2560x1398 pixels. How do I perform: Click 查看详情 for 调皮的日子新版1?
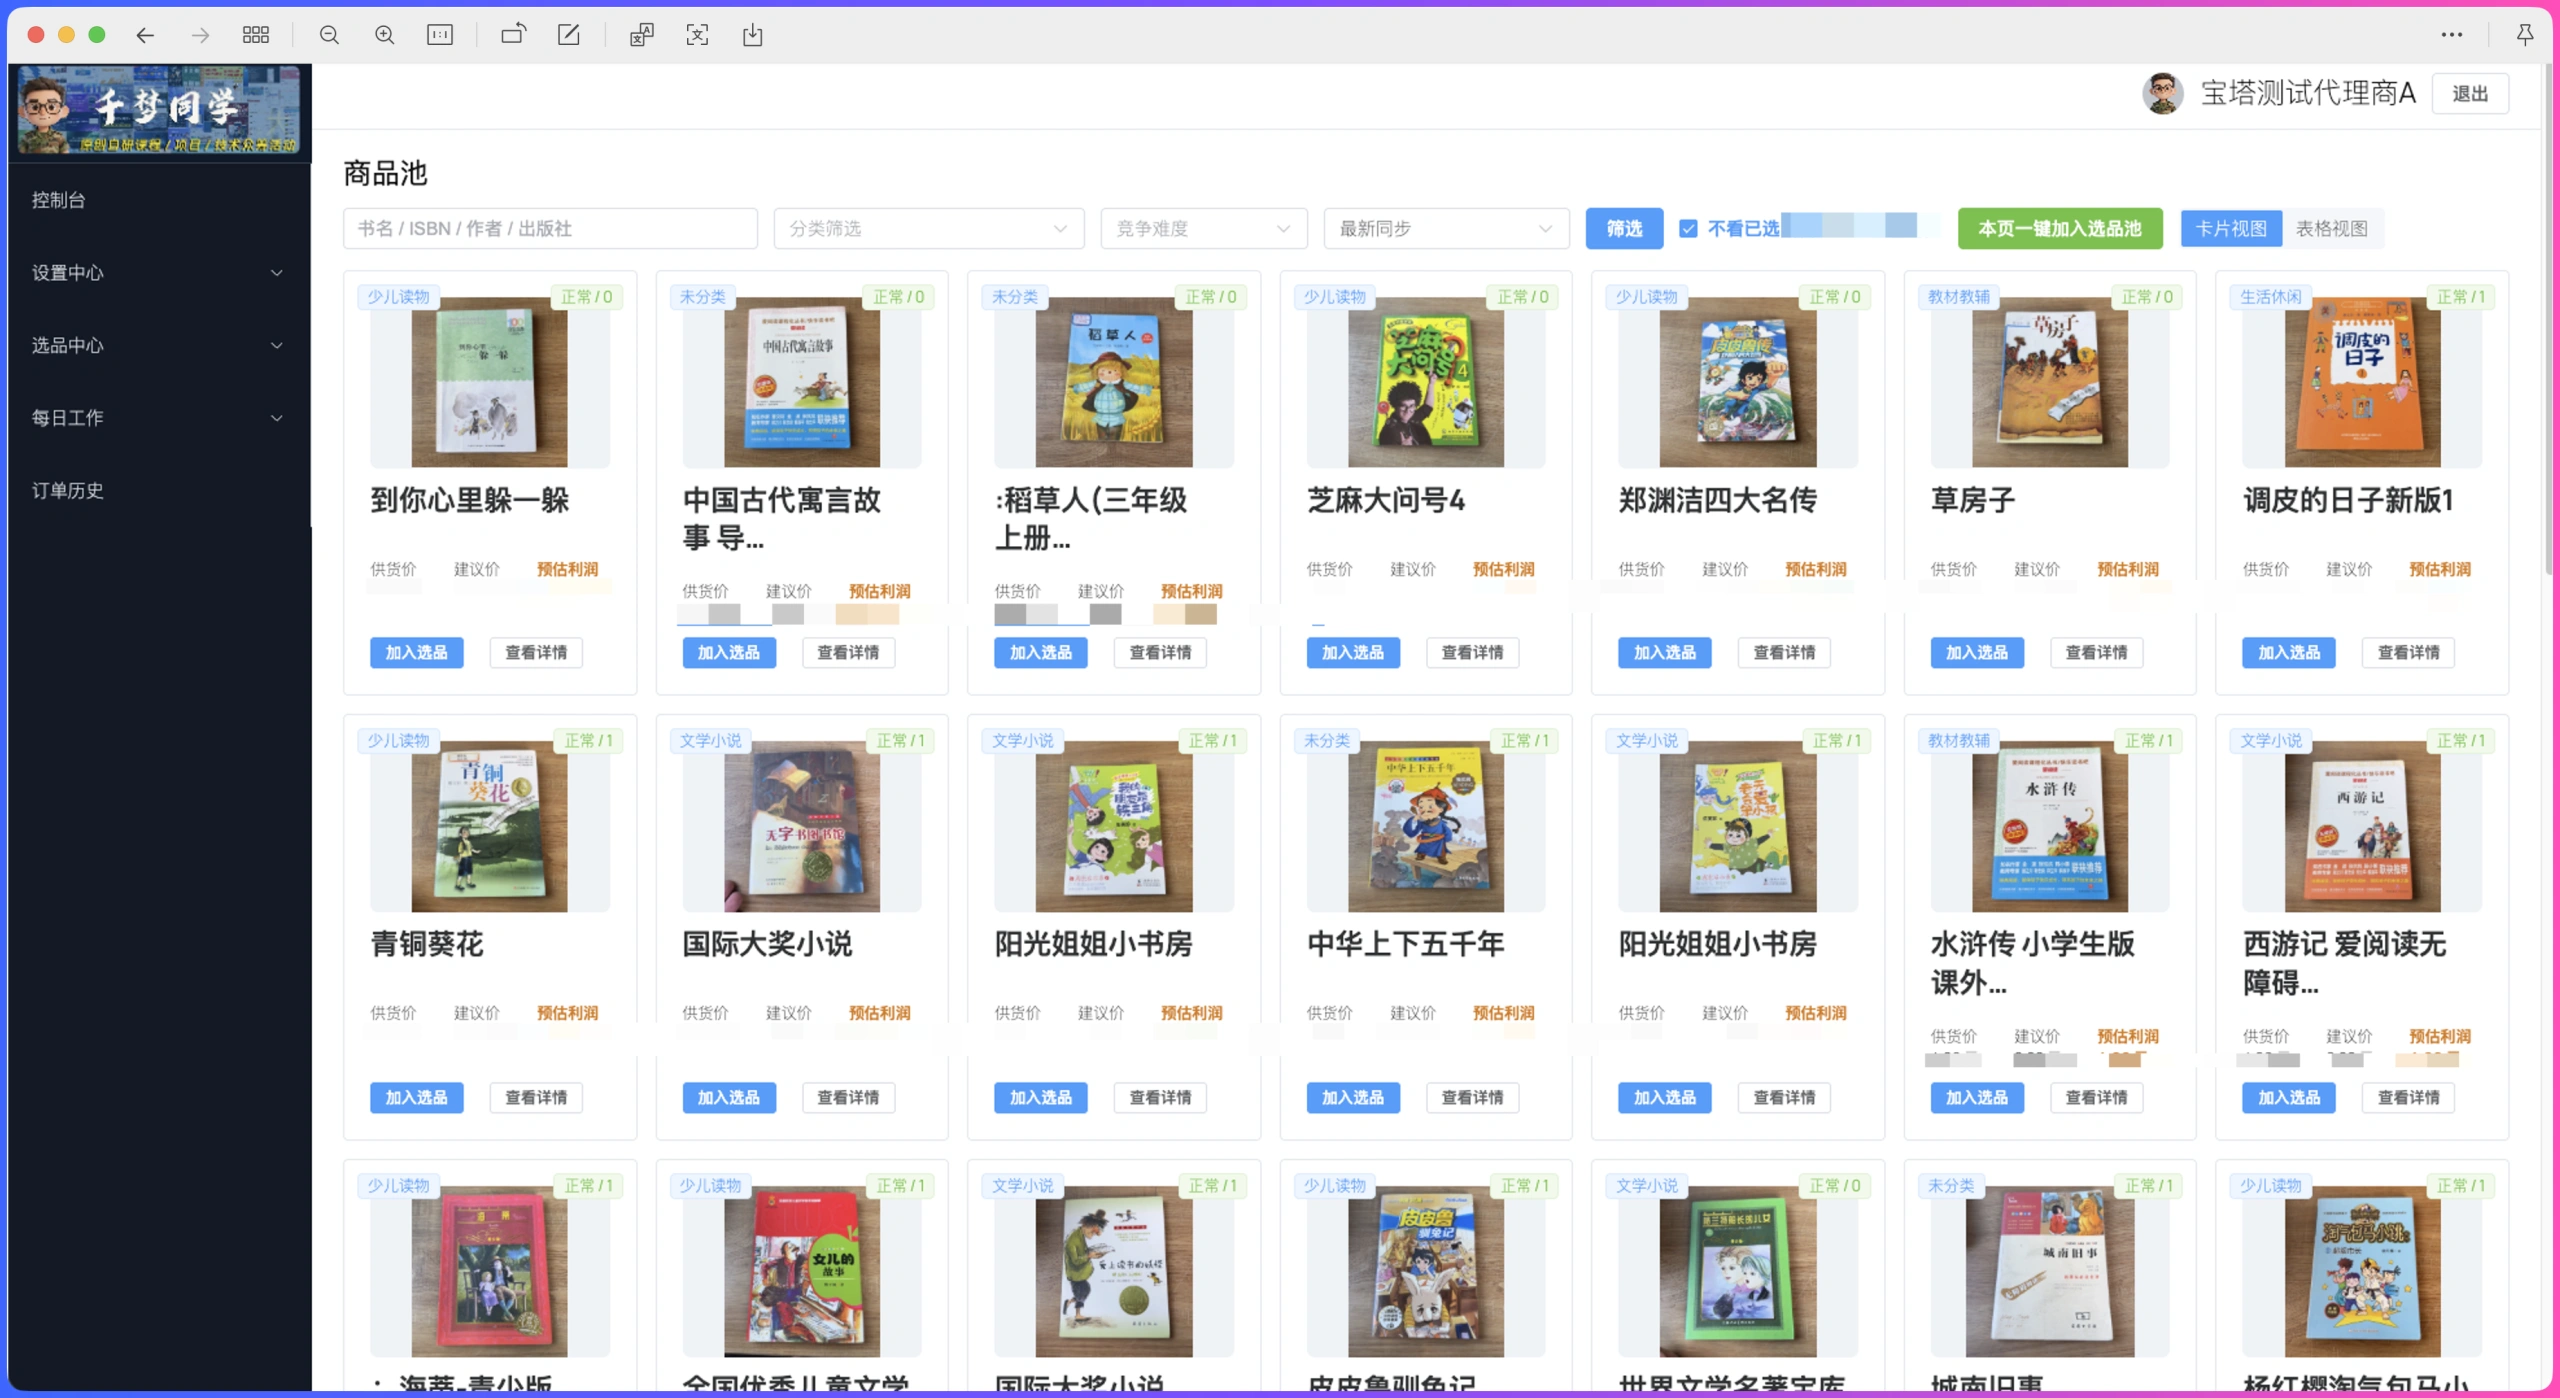pos(2408,653)
